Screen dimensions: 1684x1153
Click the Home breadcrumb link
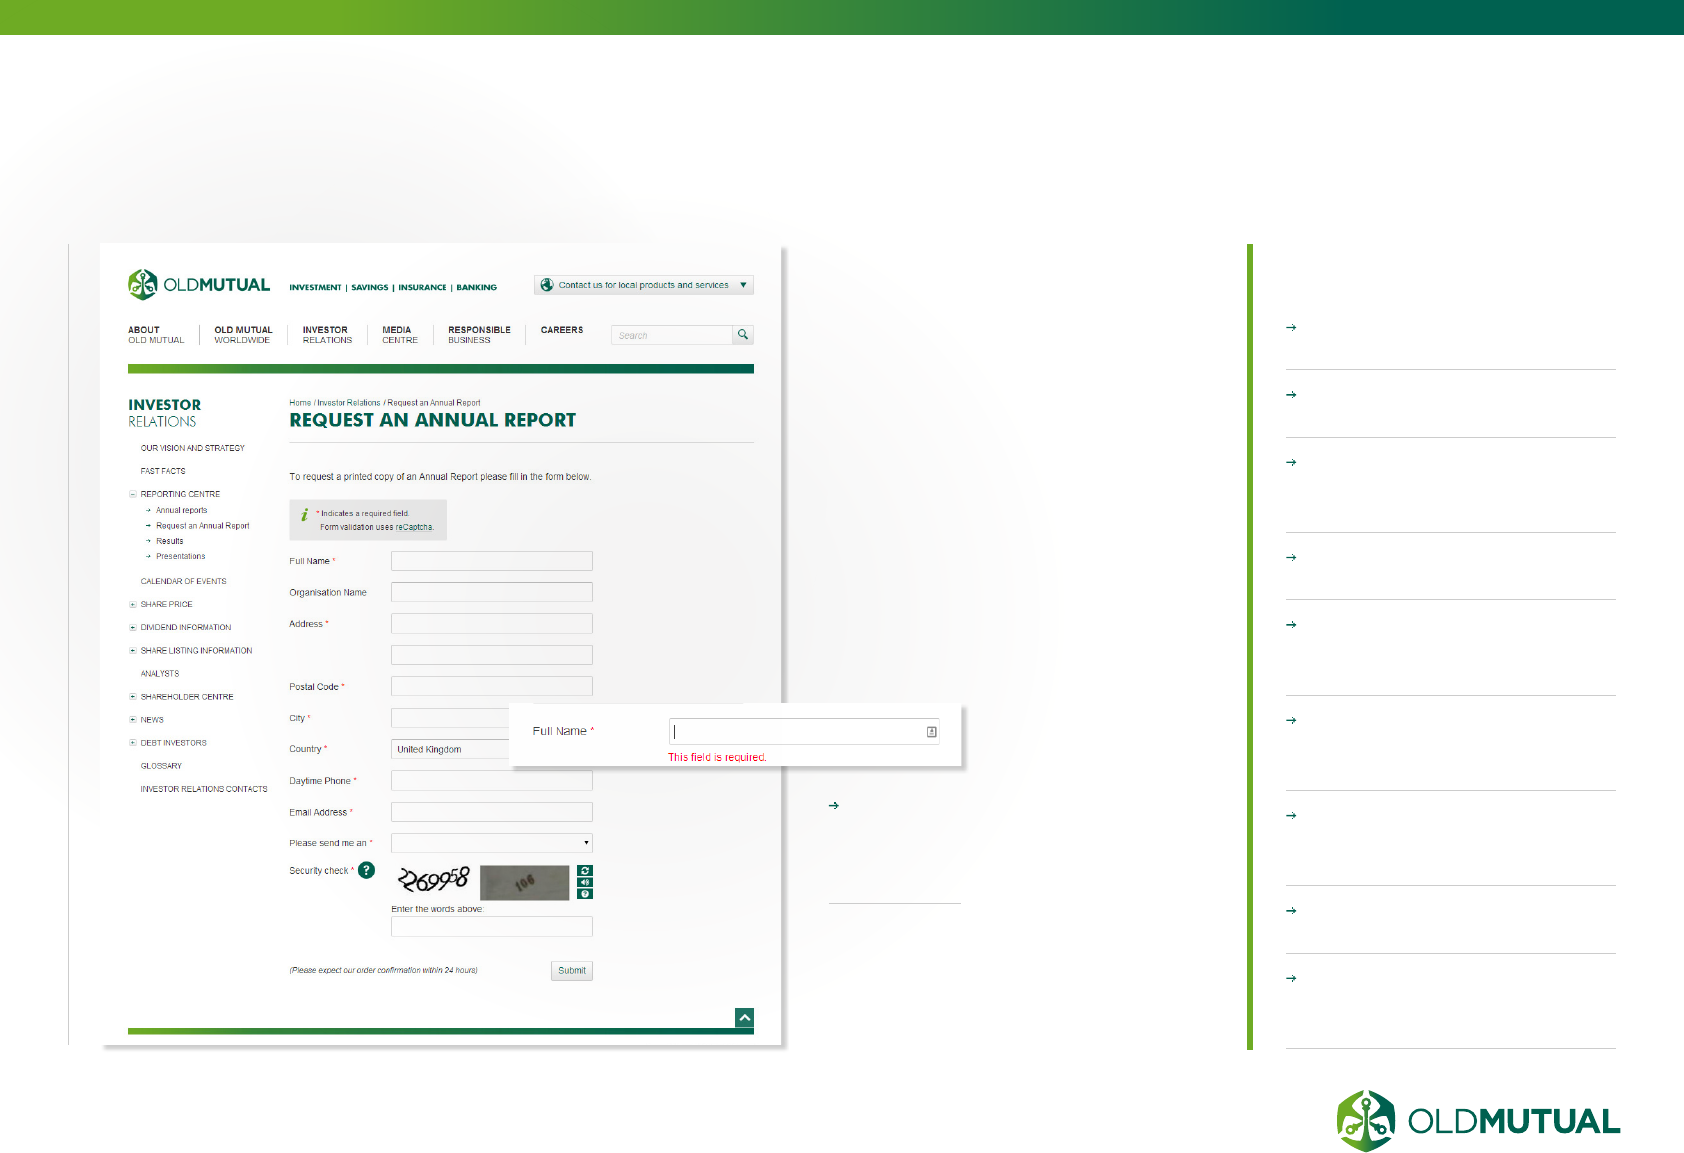click(x=300, y=403)
